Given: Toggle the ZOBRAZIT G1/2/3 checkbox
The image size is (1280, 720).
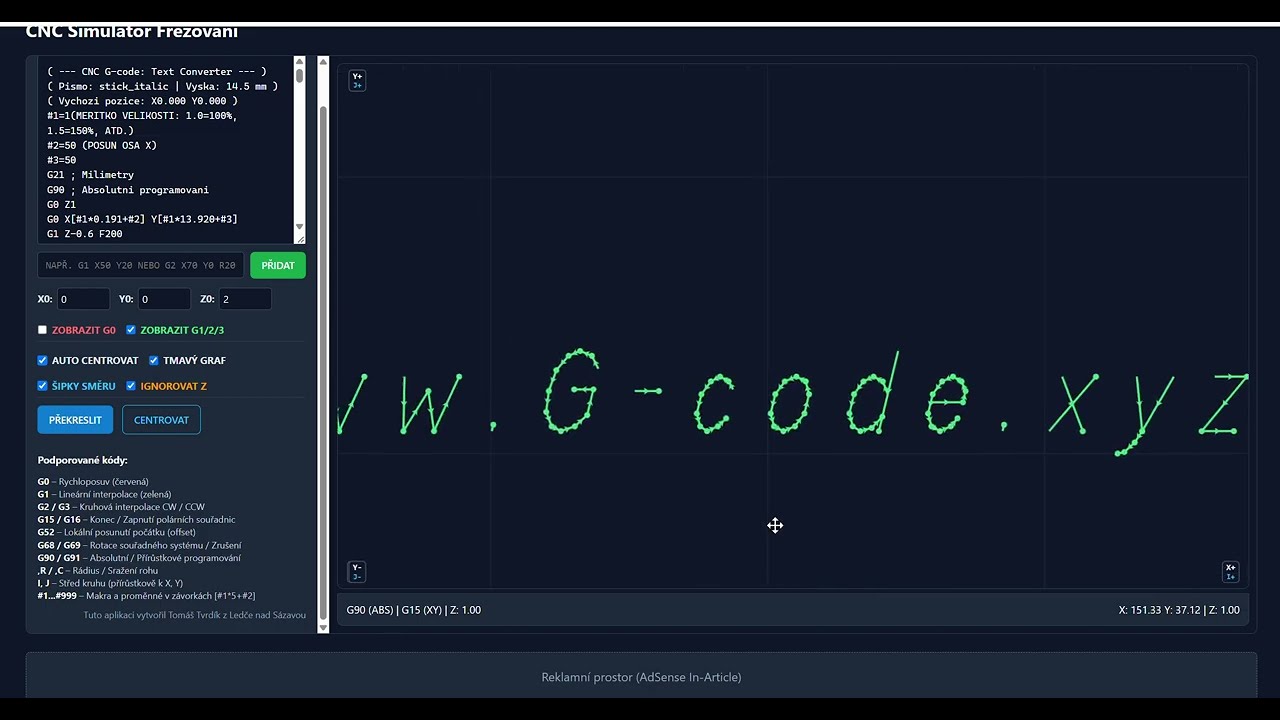Looking at the screenshot, I should (131, 330).
